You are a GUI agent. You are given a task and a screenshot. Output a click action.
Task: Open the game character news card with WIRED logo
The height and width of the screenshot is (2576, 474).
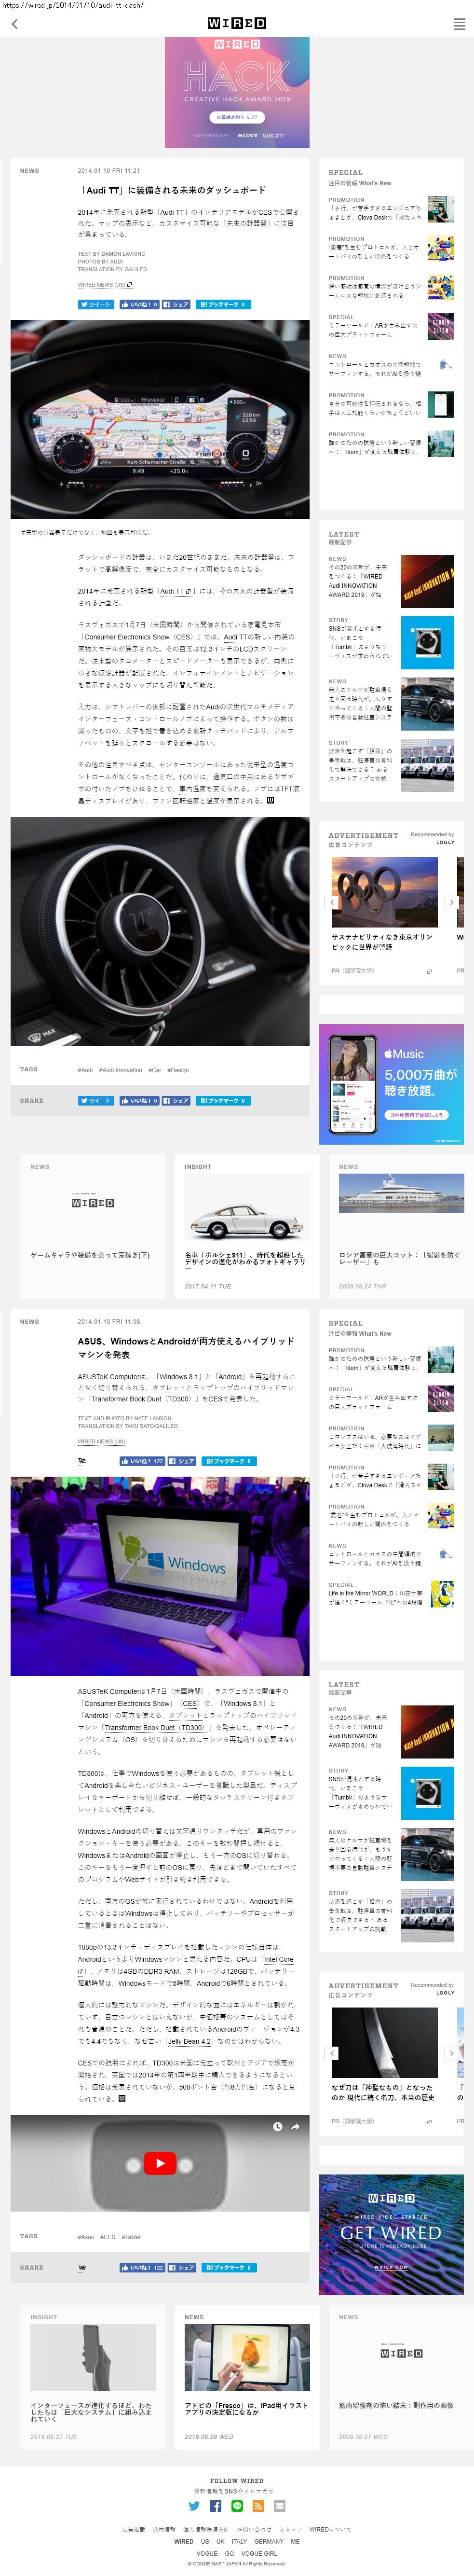click(92, 1227)
